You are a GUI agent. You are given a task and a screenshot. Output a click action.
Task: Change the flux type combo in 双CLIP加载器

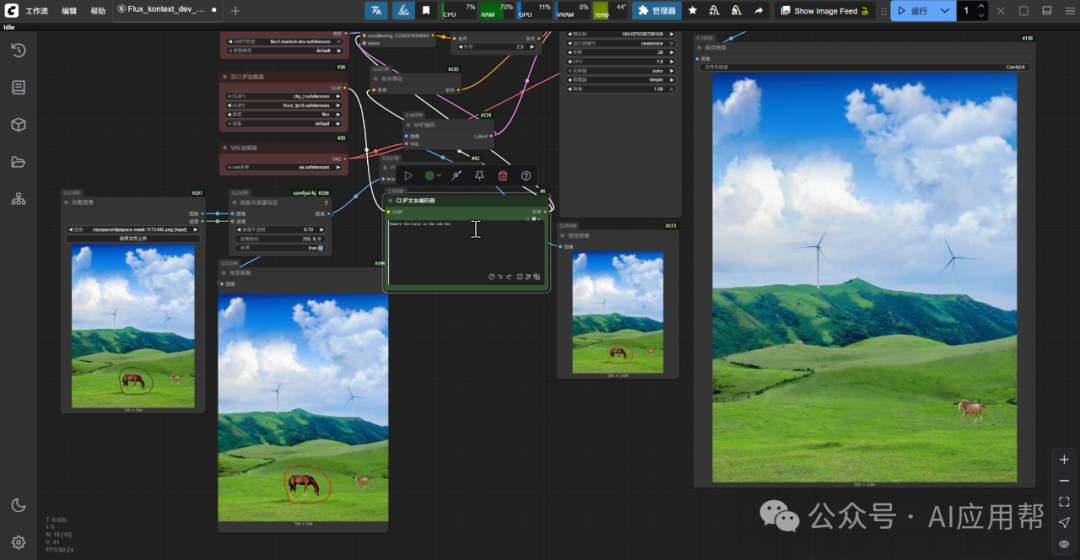284,114
